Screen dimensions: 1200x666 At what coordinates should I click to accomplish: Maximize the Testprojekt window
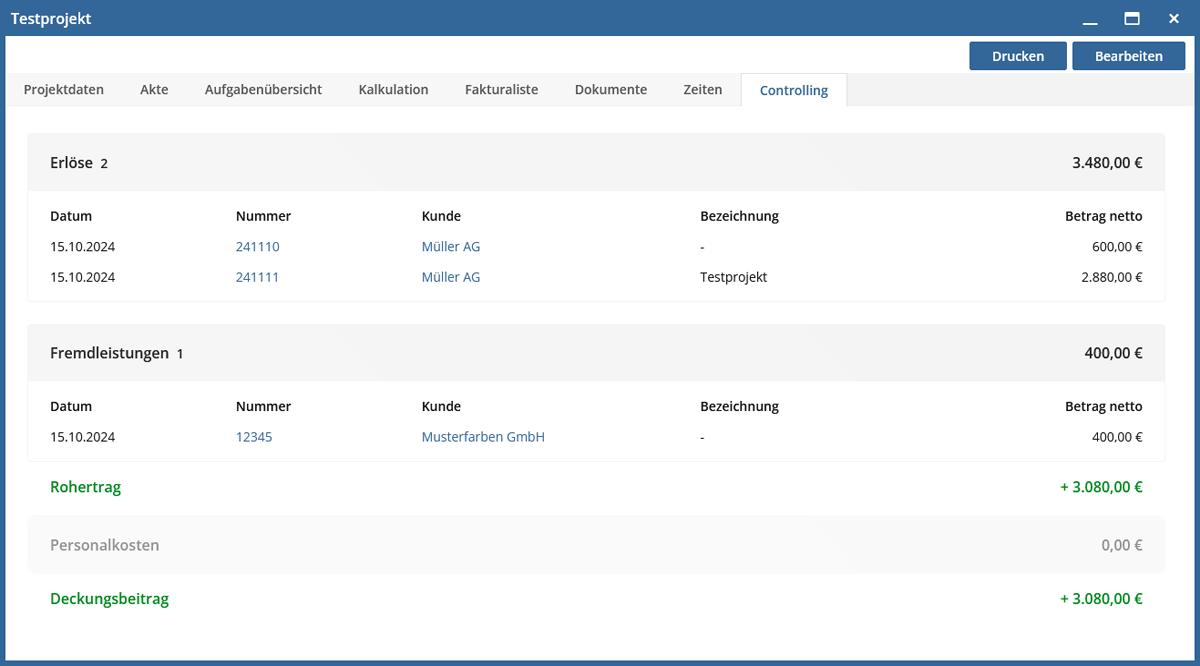click(x=1132, y=18)
